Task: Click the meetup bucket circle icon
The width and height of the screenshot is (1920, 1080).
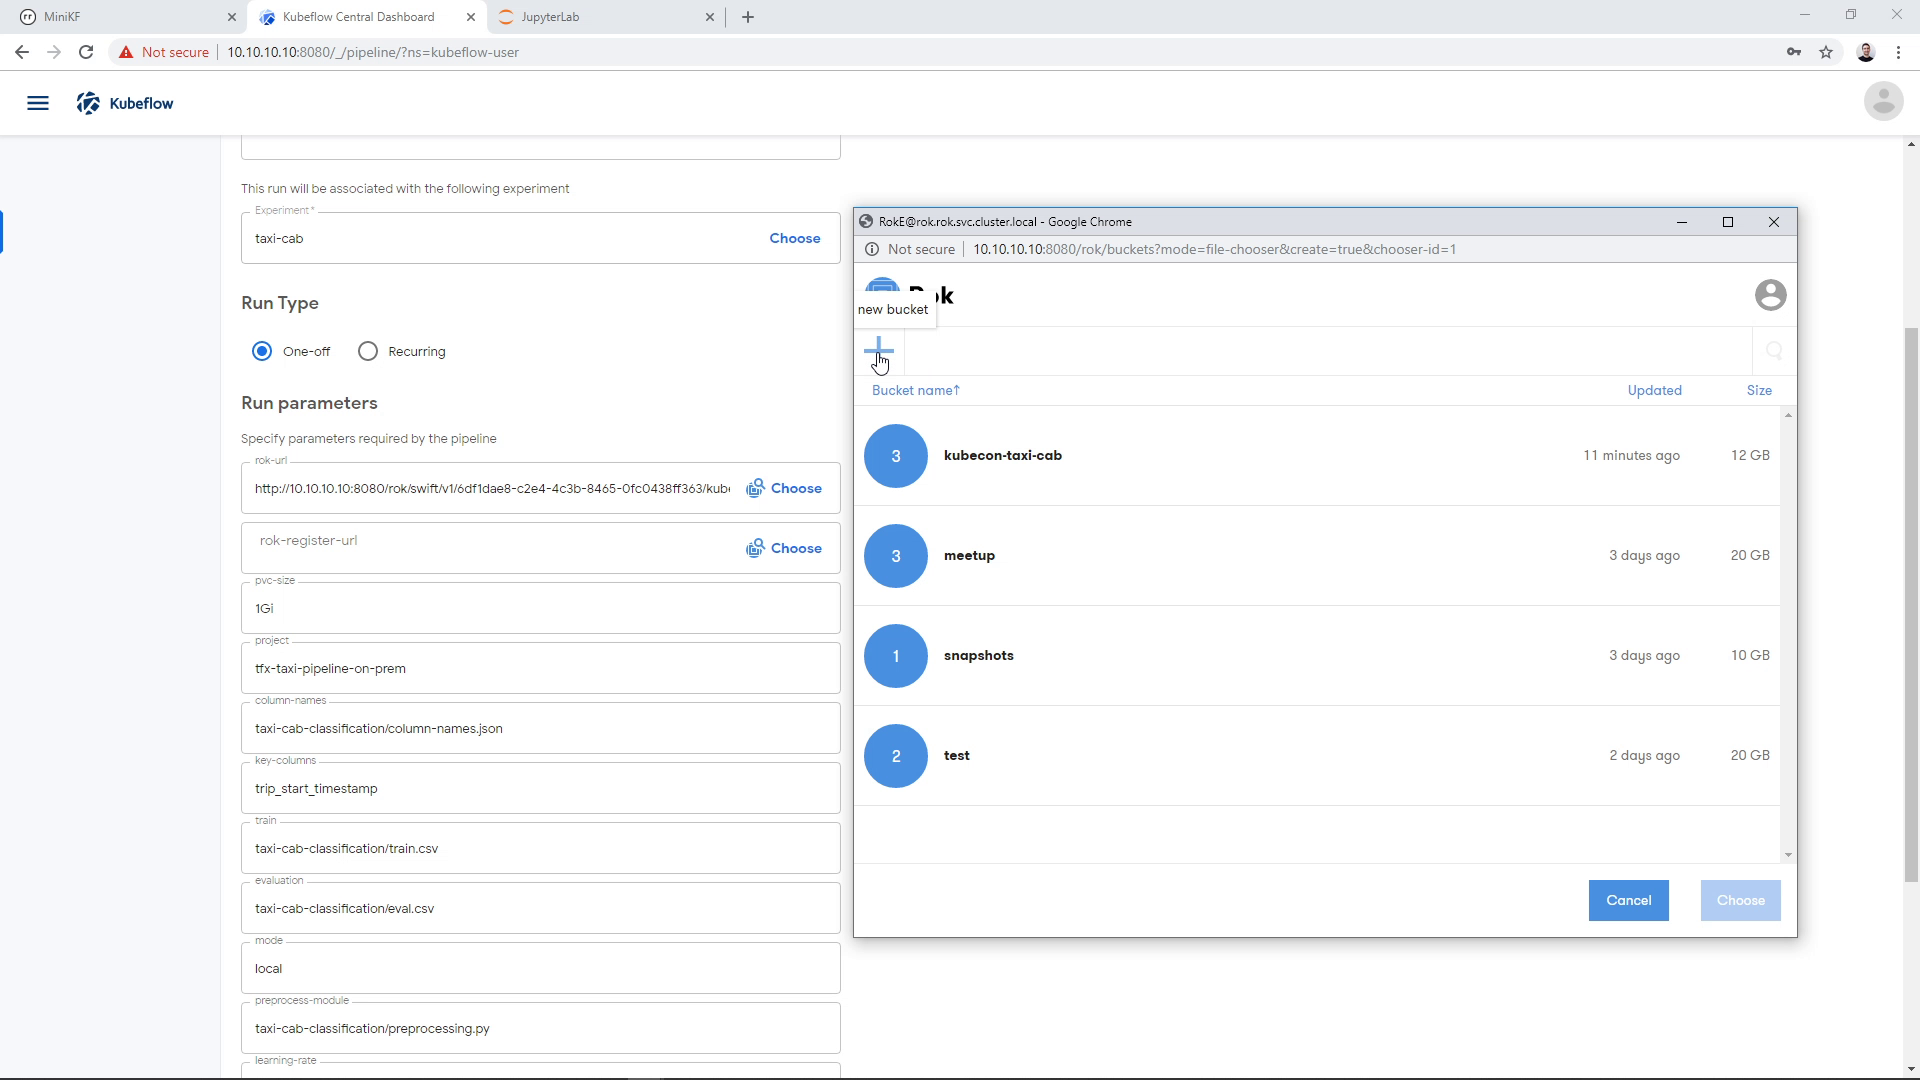Action: click(x=895, y=556)
